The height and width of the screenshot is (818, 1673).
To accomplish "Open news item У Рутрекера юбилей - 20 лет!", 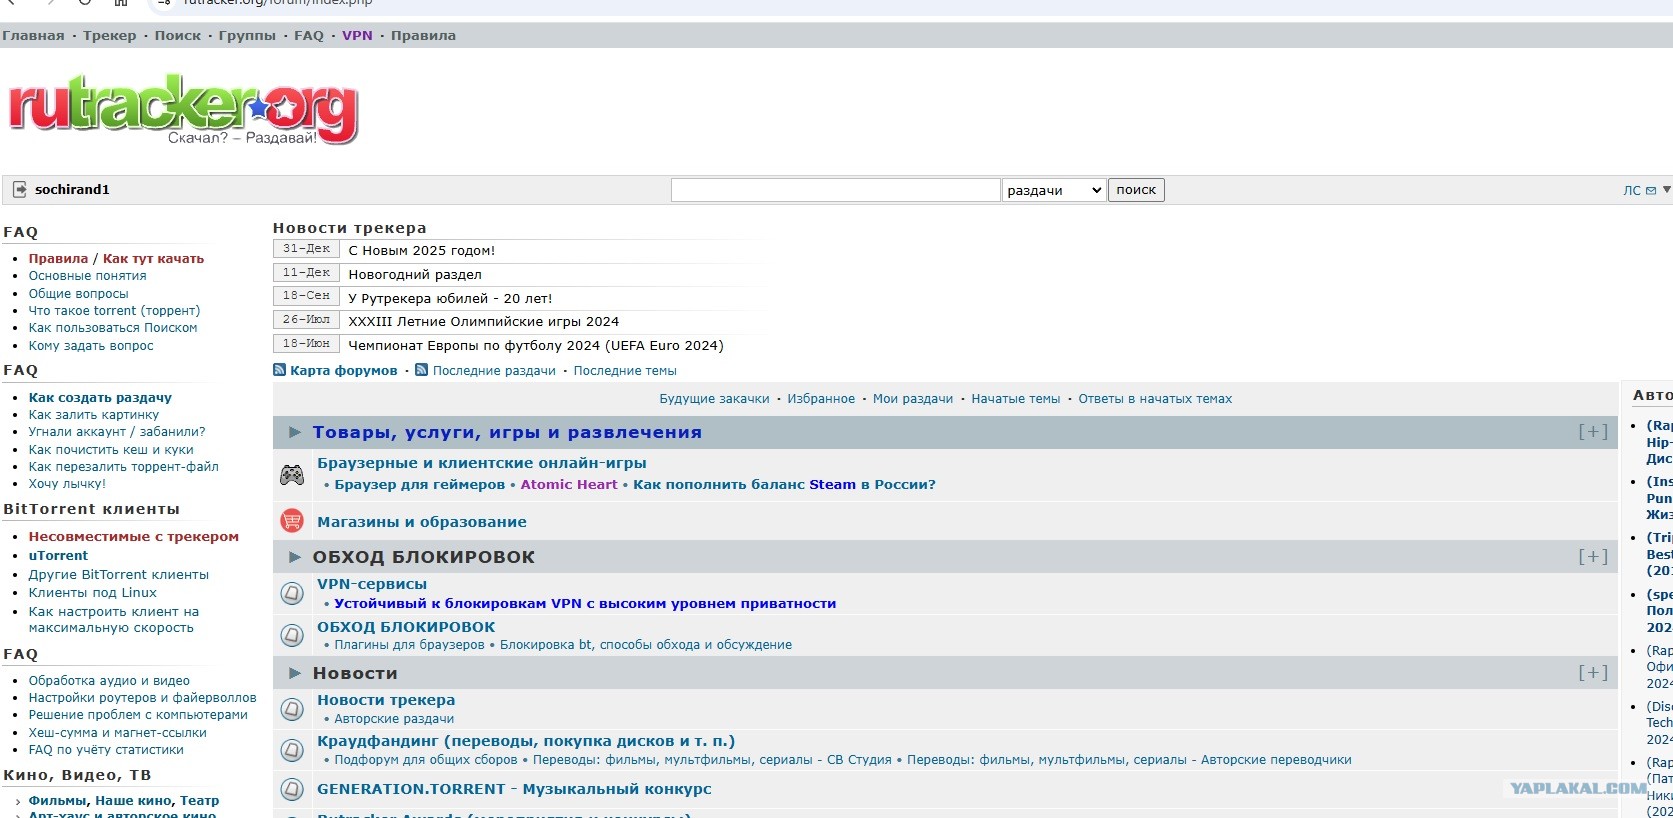I will [450, 298].
